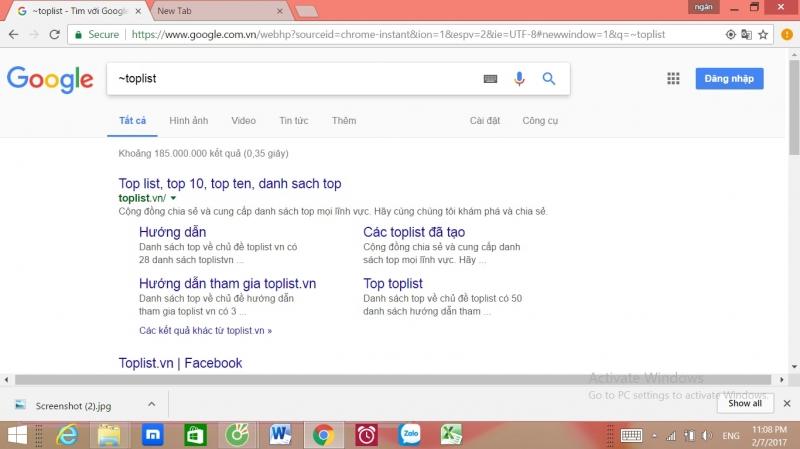Bookmark this page with the star icon

click(x=763, y=34)
